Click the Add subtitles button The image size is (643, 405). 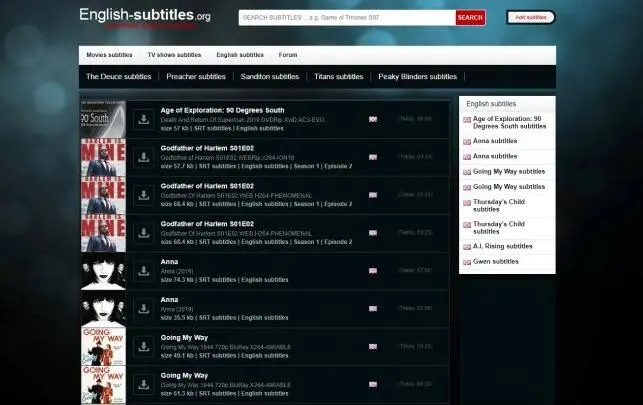[531, 18]
